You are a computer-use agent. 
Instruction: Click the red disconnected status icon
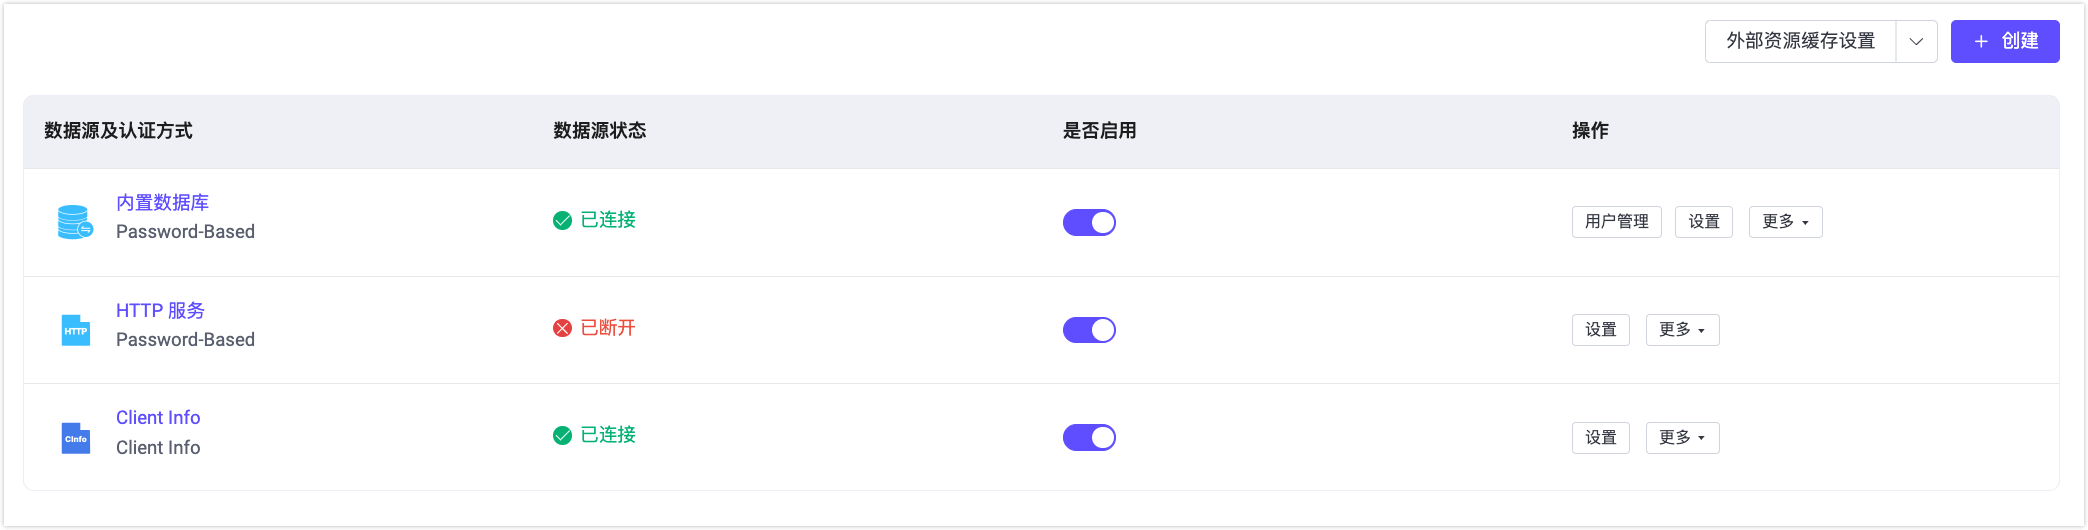[562, 328]
